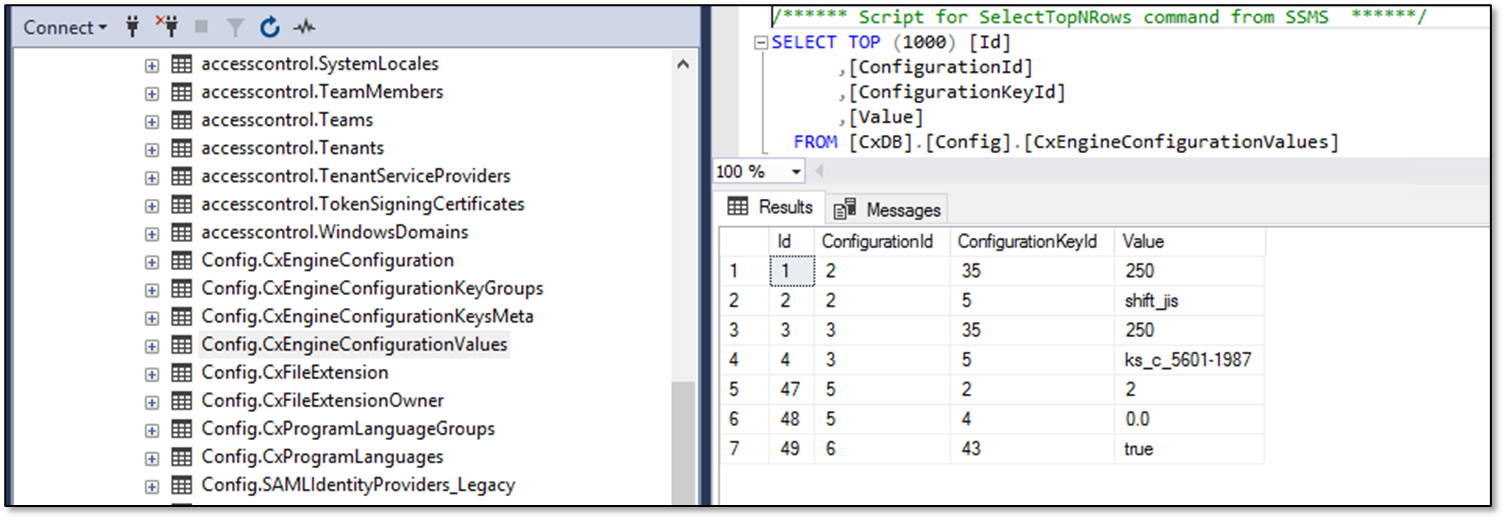The image size is (1505, 520).
Task: Click the Disconnect plug icon
Action: pos(165,28)
